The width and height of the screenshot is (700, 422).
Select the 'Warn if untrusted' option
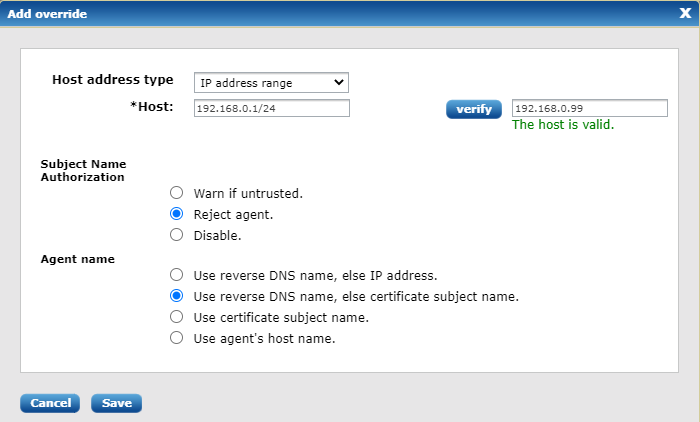(x=177, y=192)
